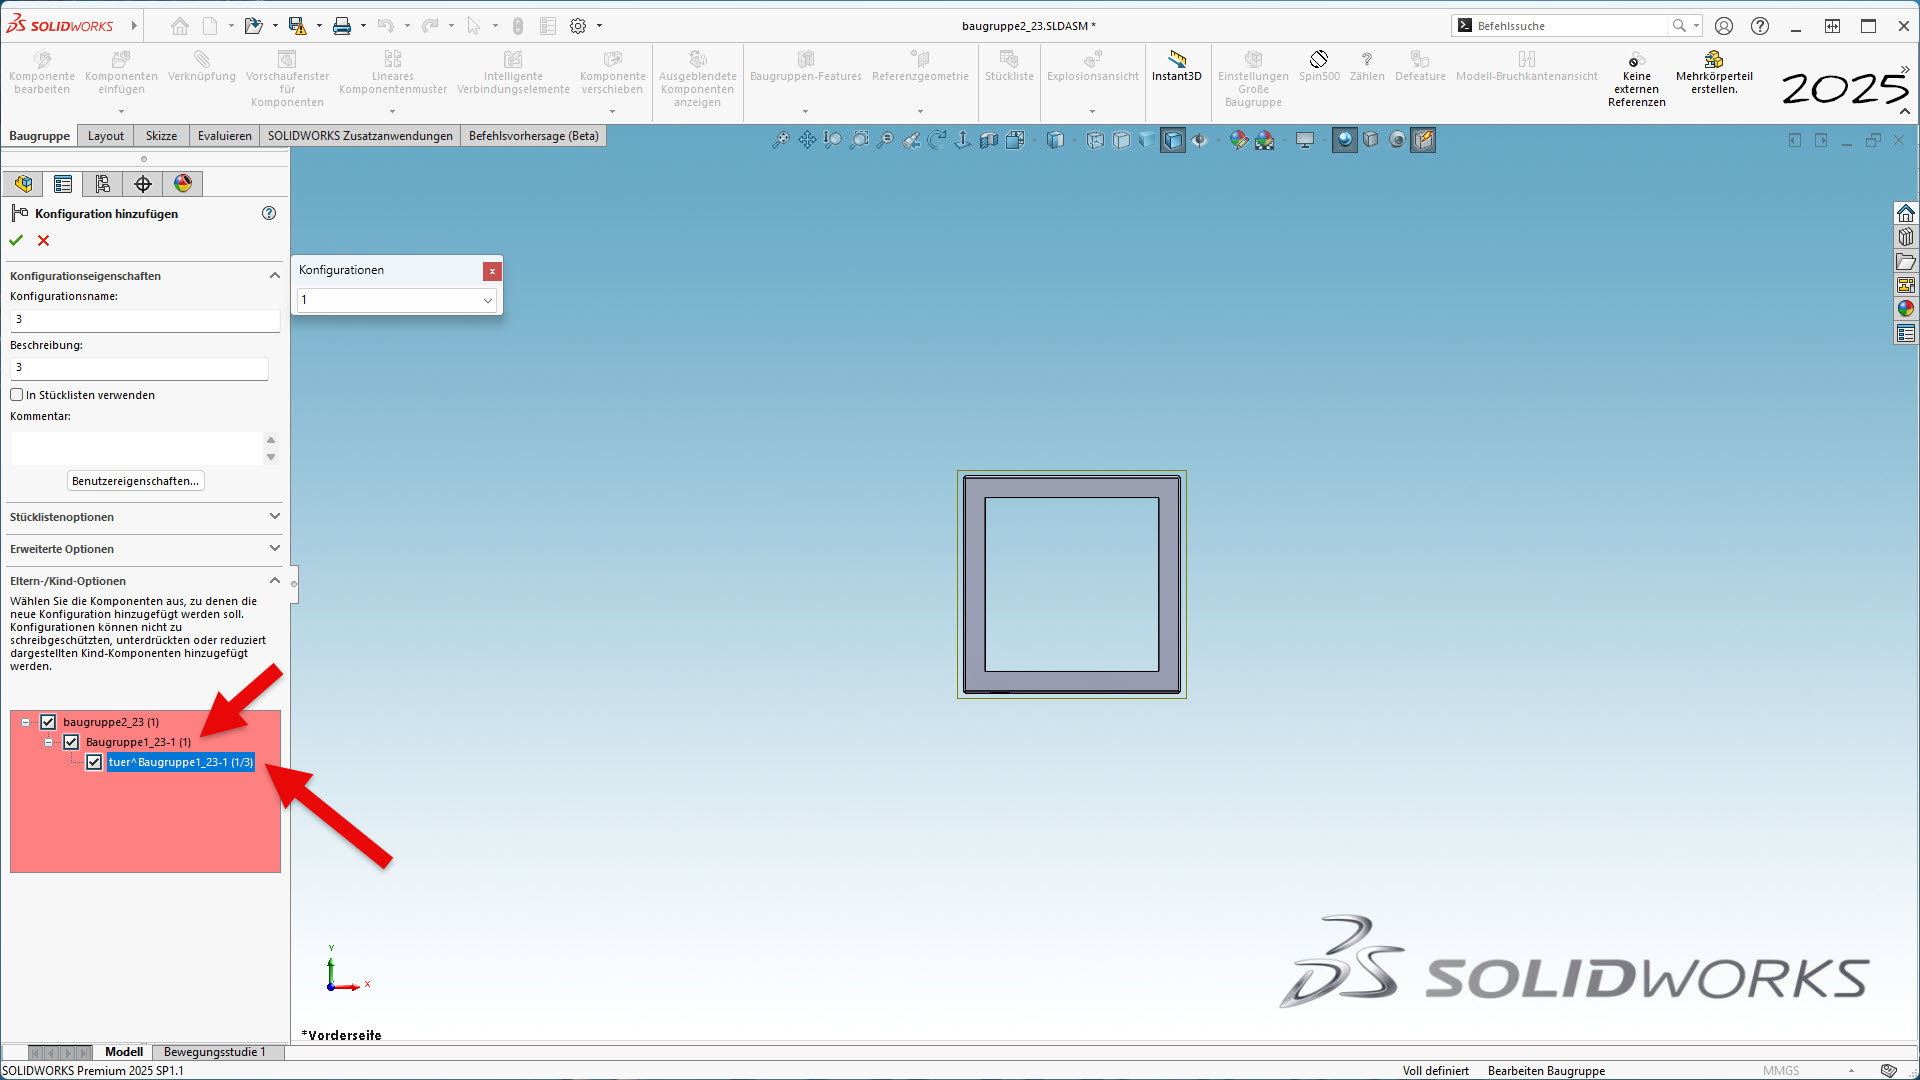Open the Custom Properties task pane icon

click(1906, 333)
